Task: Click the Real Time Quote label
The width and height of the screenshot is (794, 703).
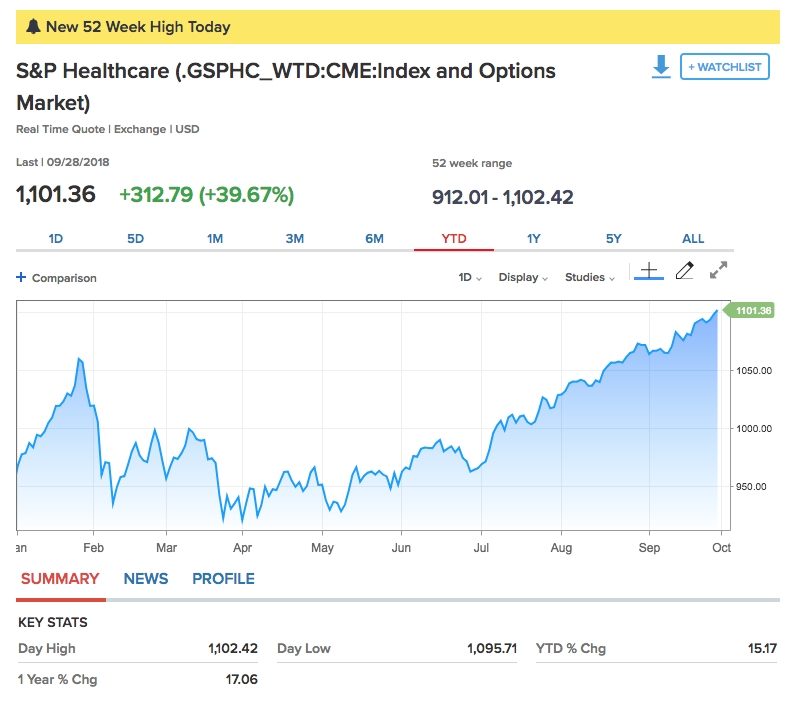Action: click(x=60, y=129)
